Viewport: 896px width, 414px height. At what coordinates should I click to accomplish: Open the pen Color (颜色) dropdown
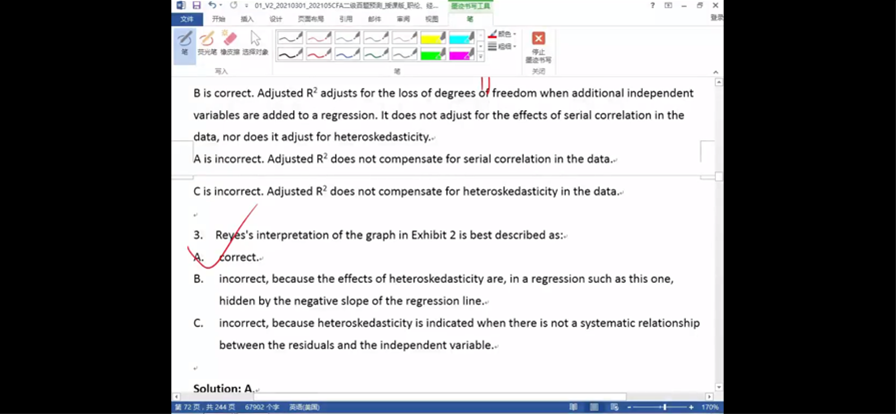[503, 34]
